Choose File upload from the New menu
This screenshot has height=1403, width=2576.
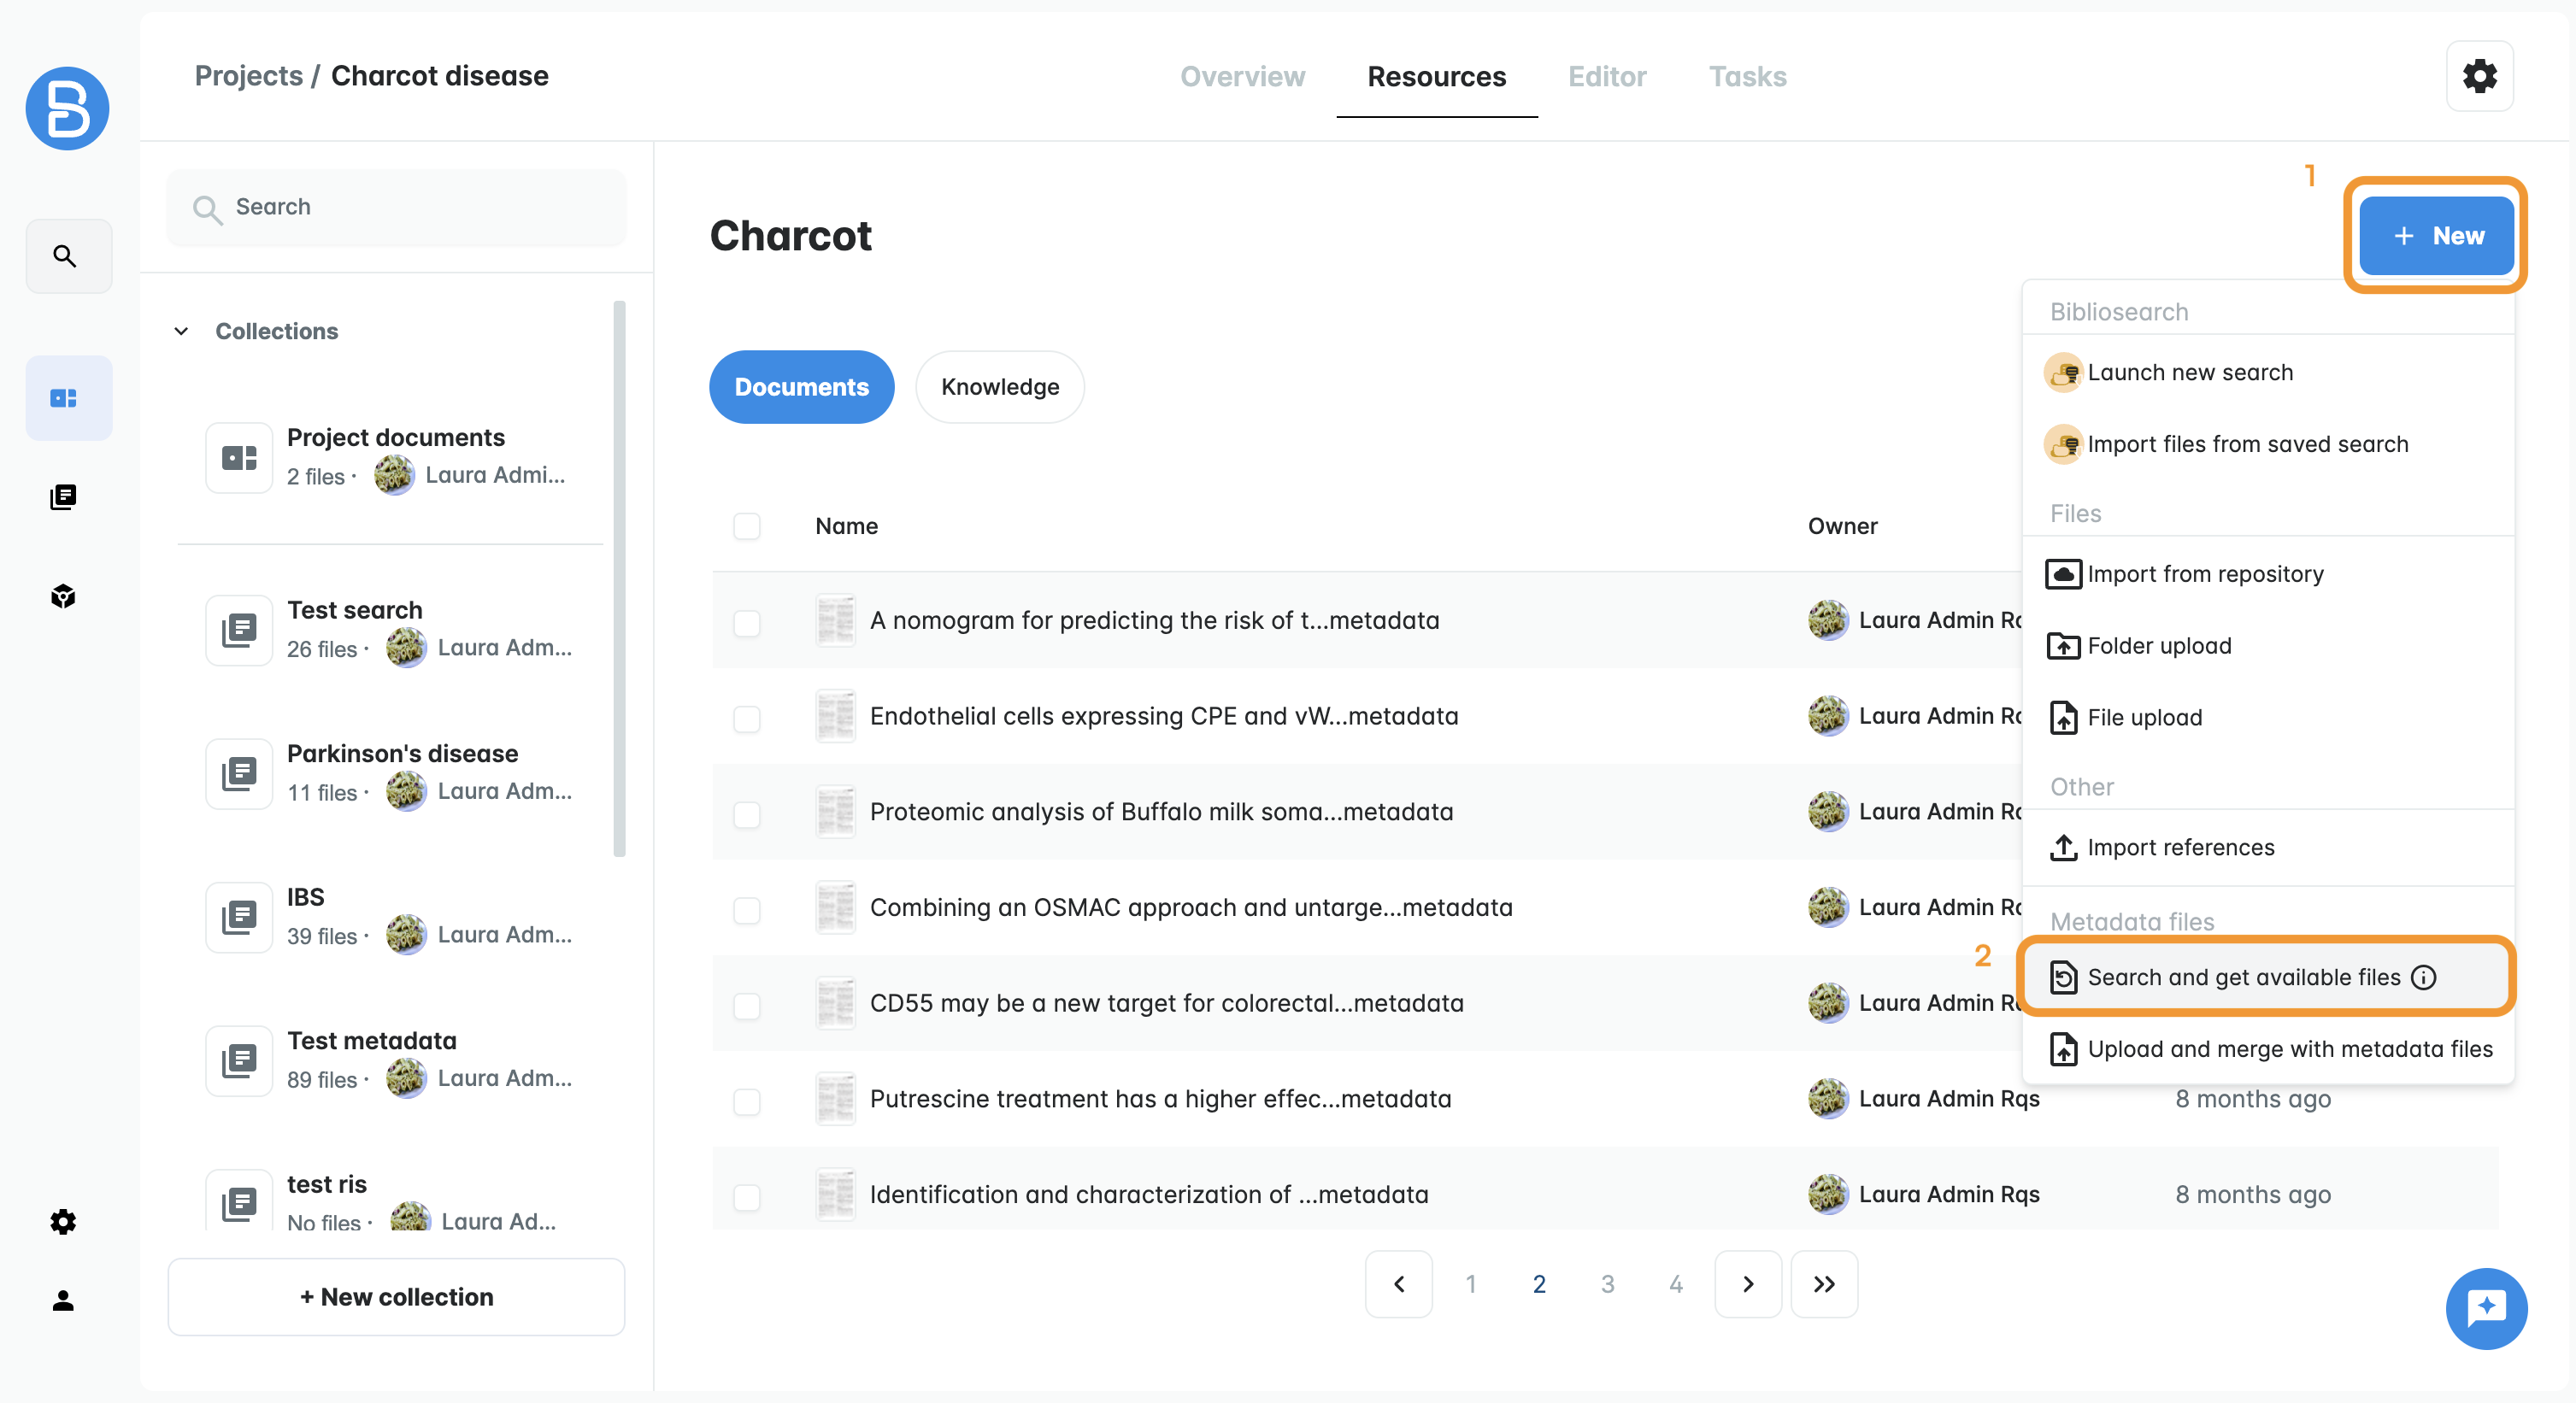tap(2144, 718)
